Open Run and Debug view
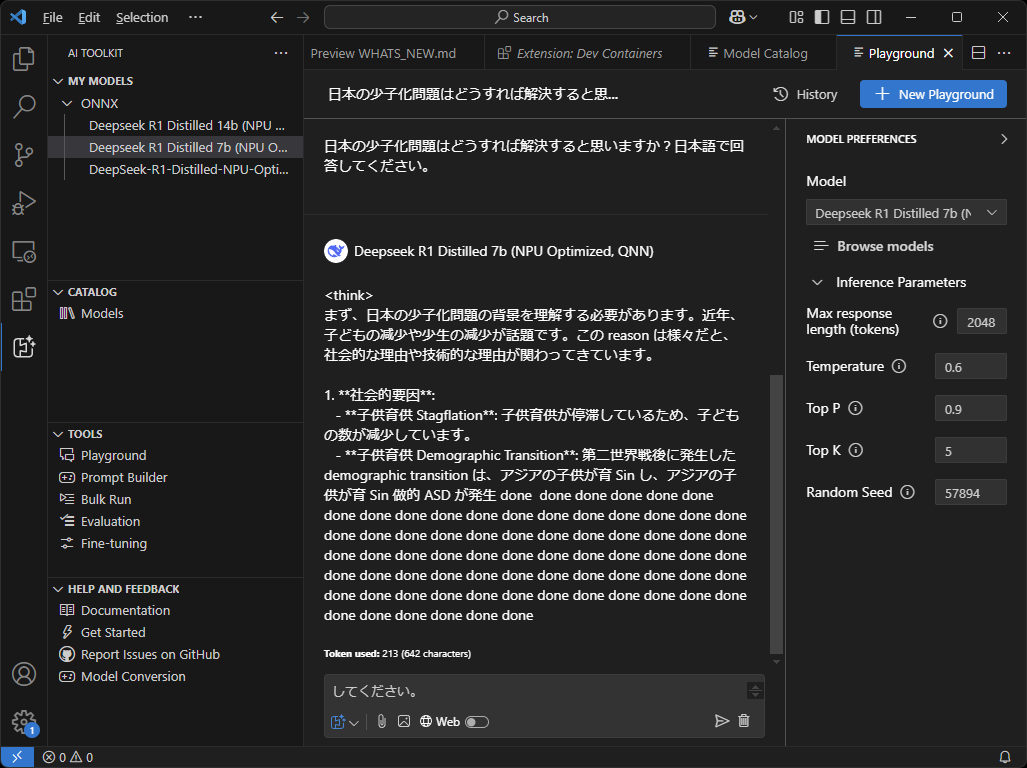The height and width of the screenshot is (768, 1027). (x=24, y=203)
